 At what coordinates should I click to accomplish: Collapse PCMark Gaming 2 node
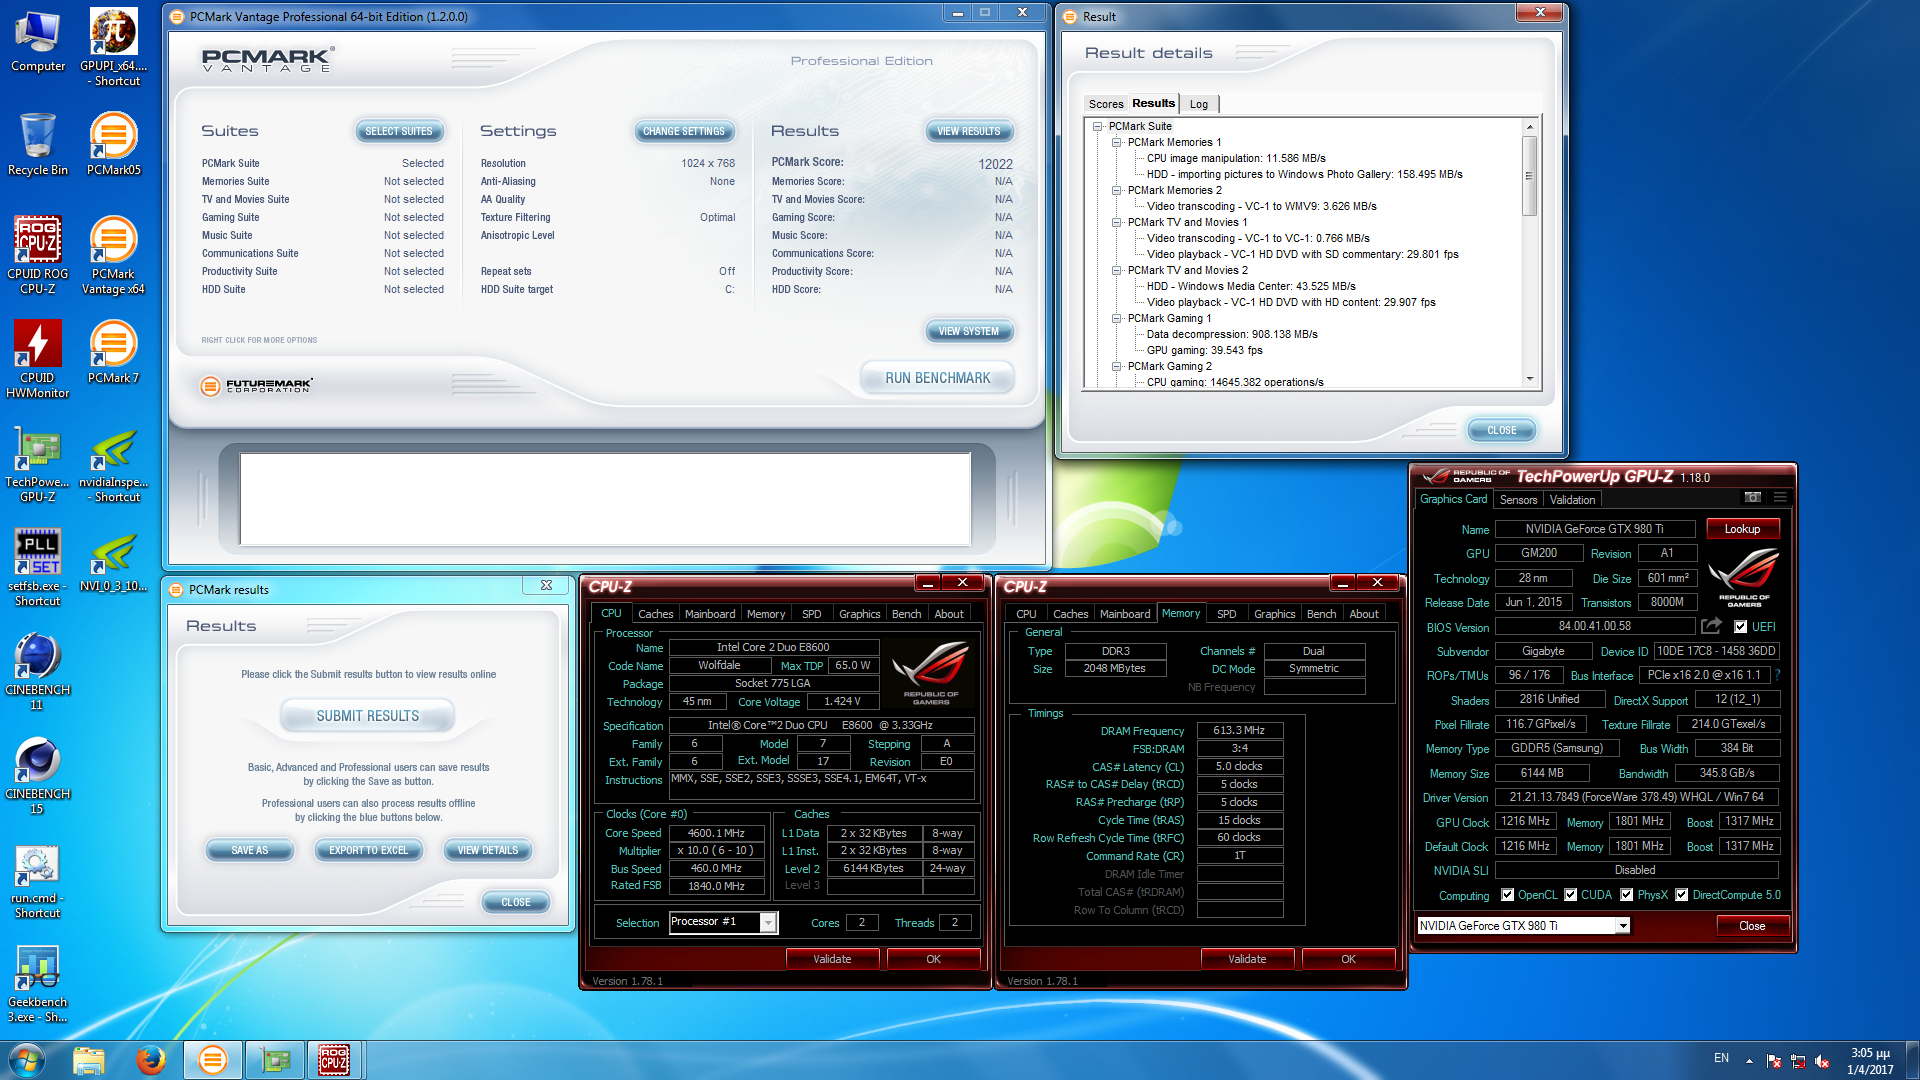[x=1117, y=366]
